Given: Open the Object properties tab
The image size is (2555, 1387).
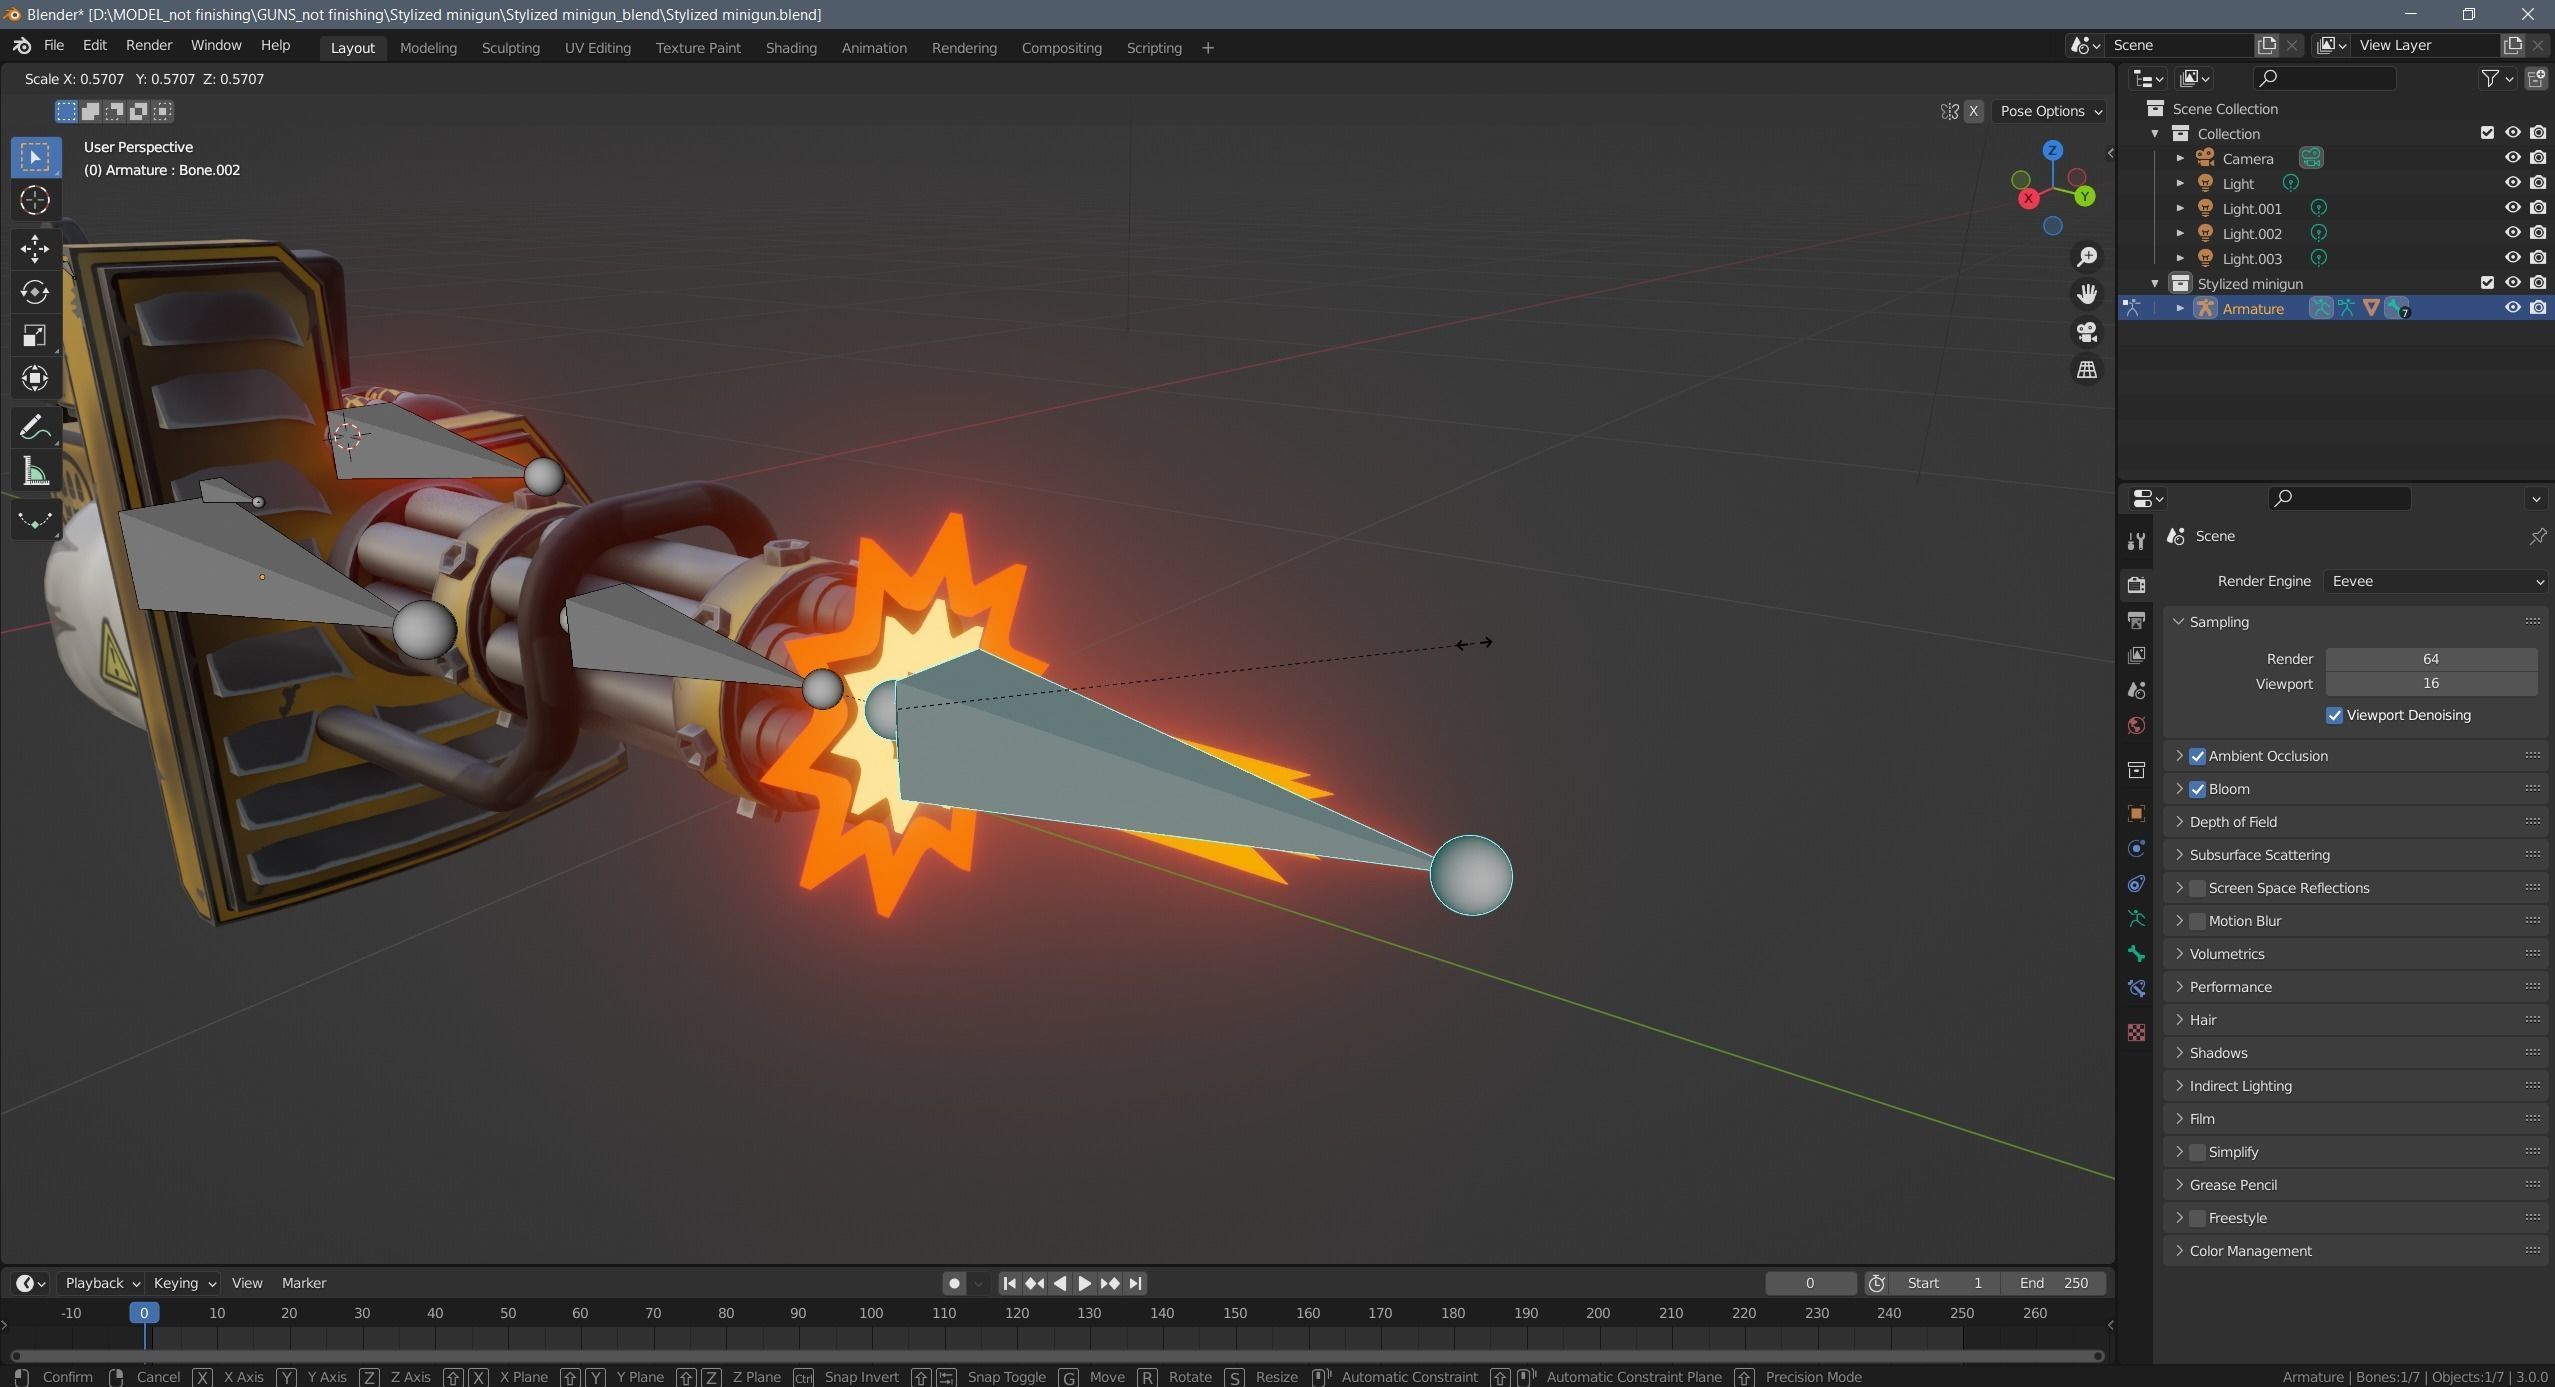Looking at the screenshot, I should point(2137,814).
